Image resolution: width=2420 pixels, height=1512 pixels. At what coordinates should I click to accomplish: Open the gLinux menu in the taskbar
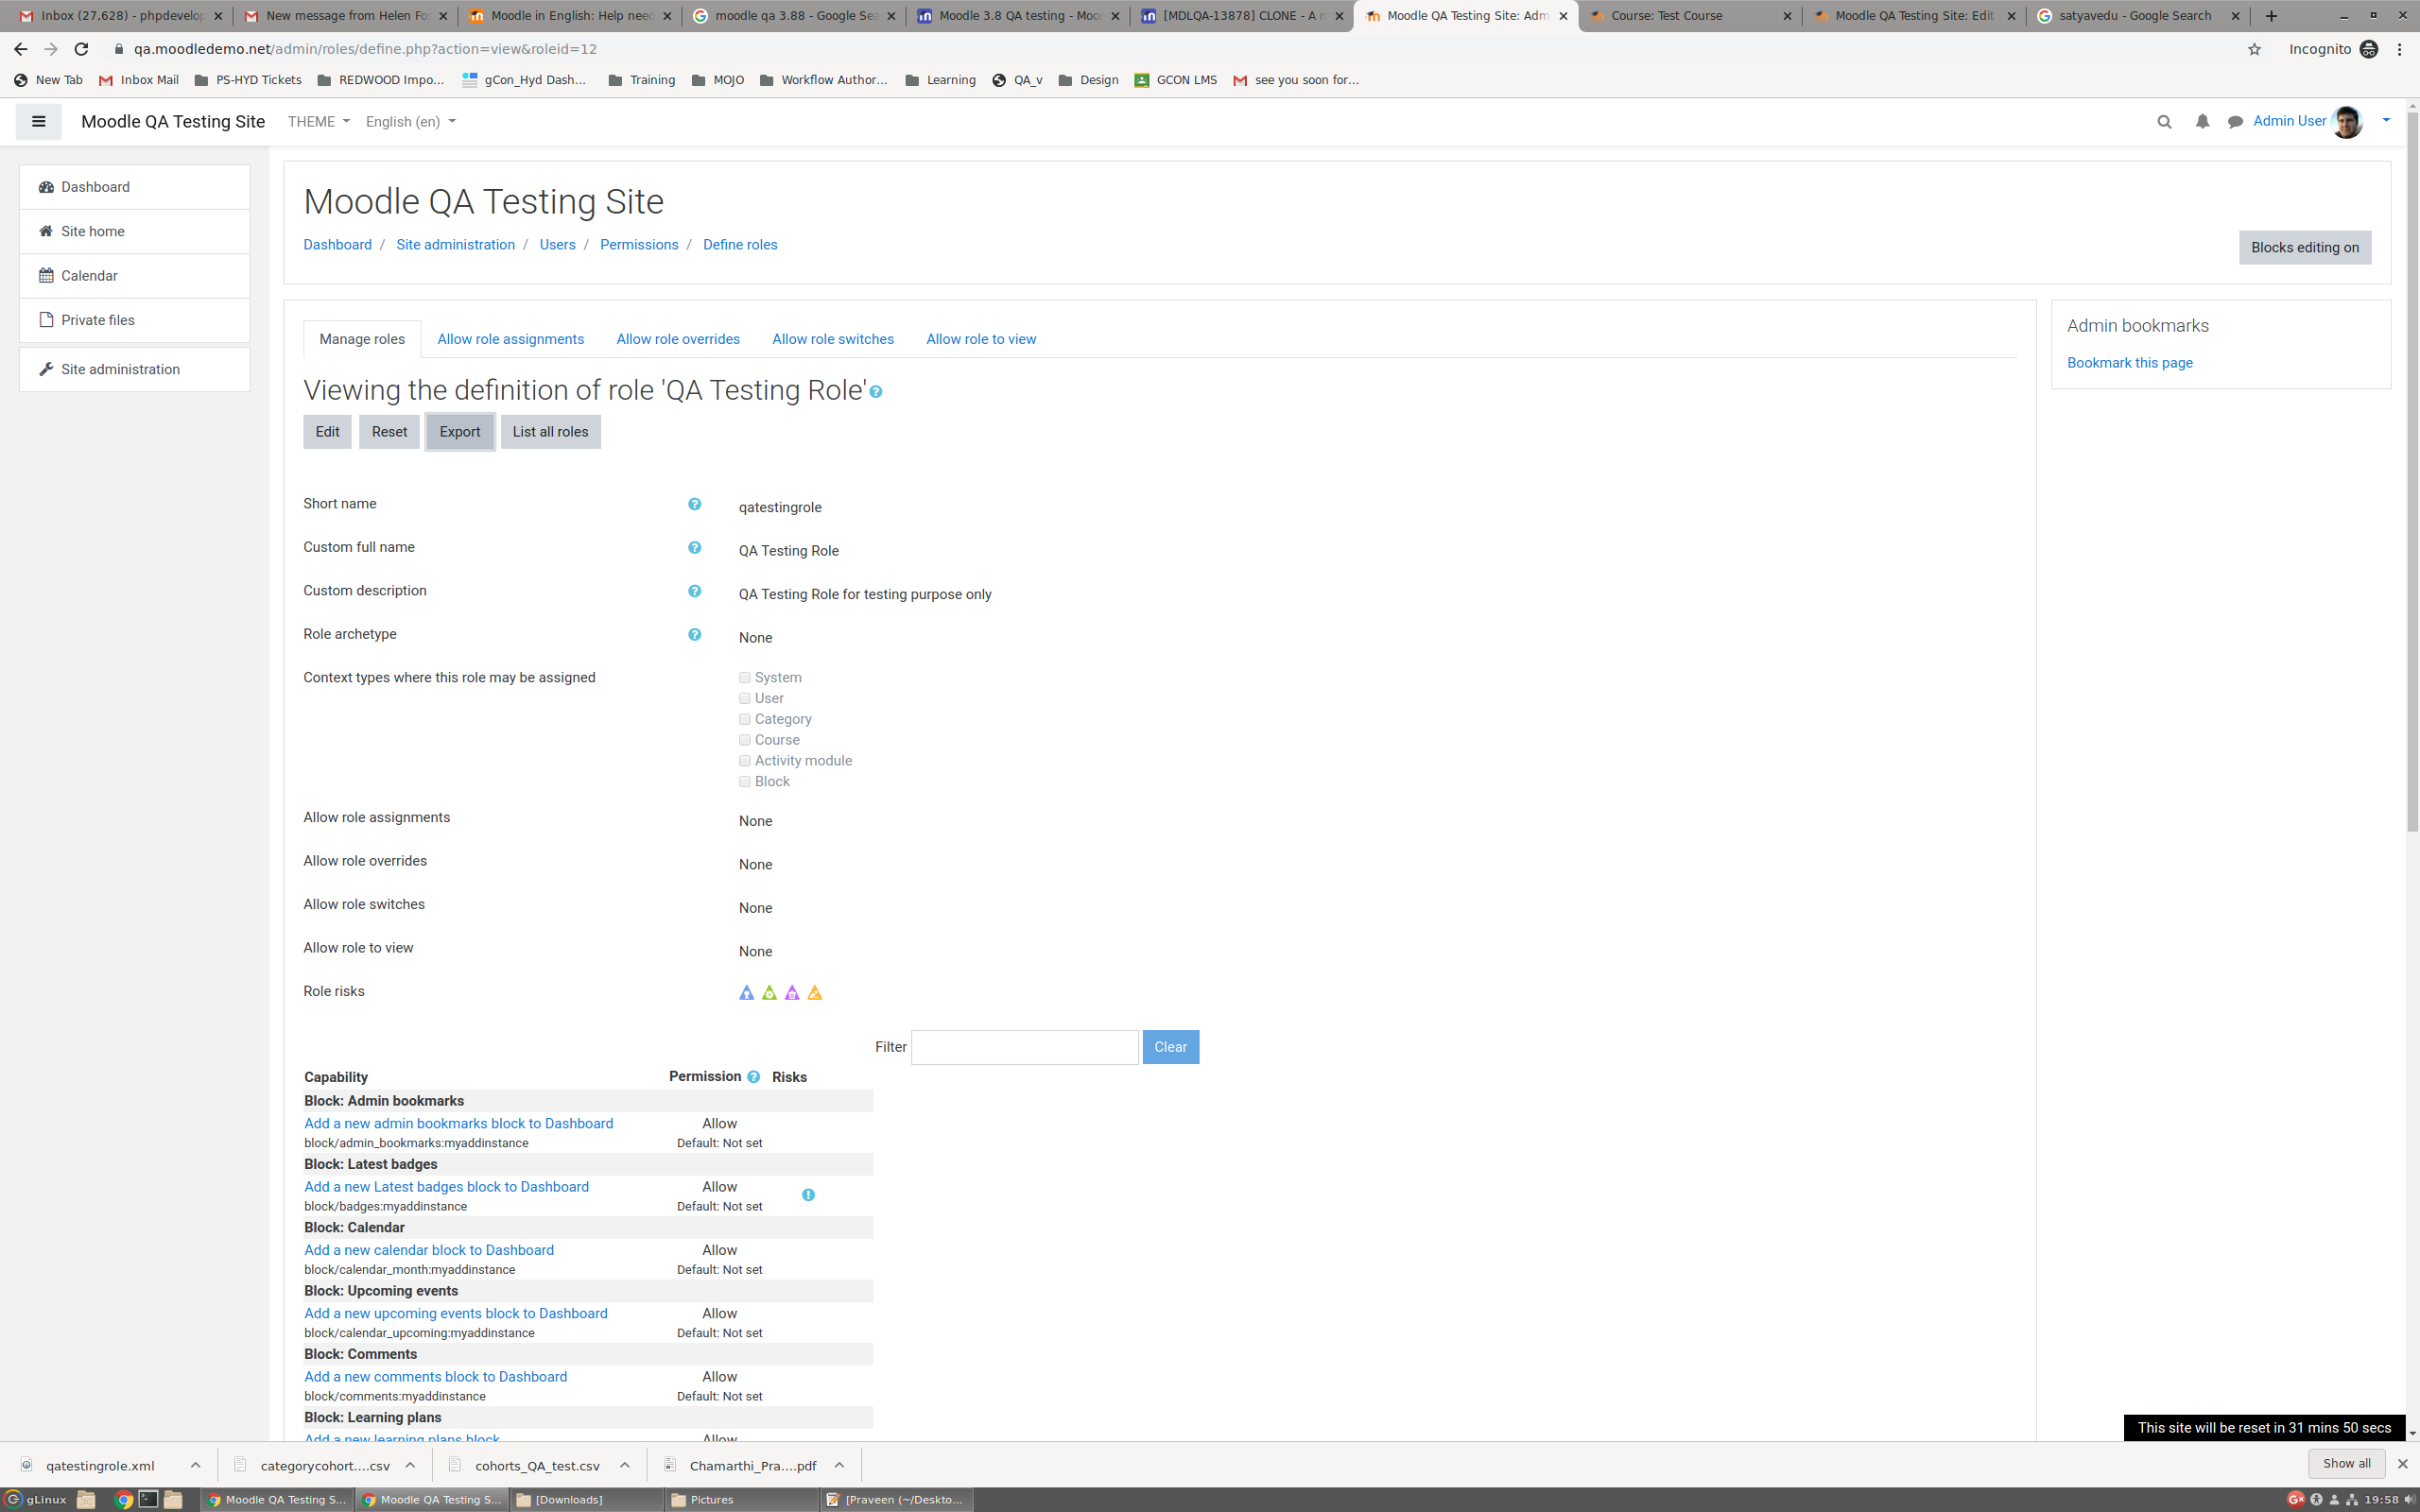tap(36, 1499)
